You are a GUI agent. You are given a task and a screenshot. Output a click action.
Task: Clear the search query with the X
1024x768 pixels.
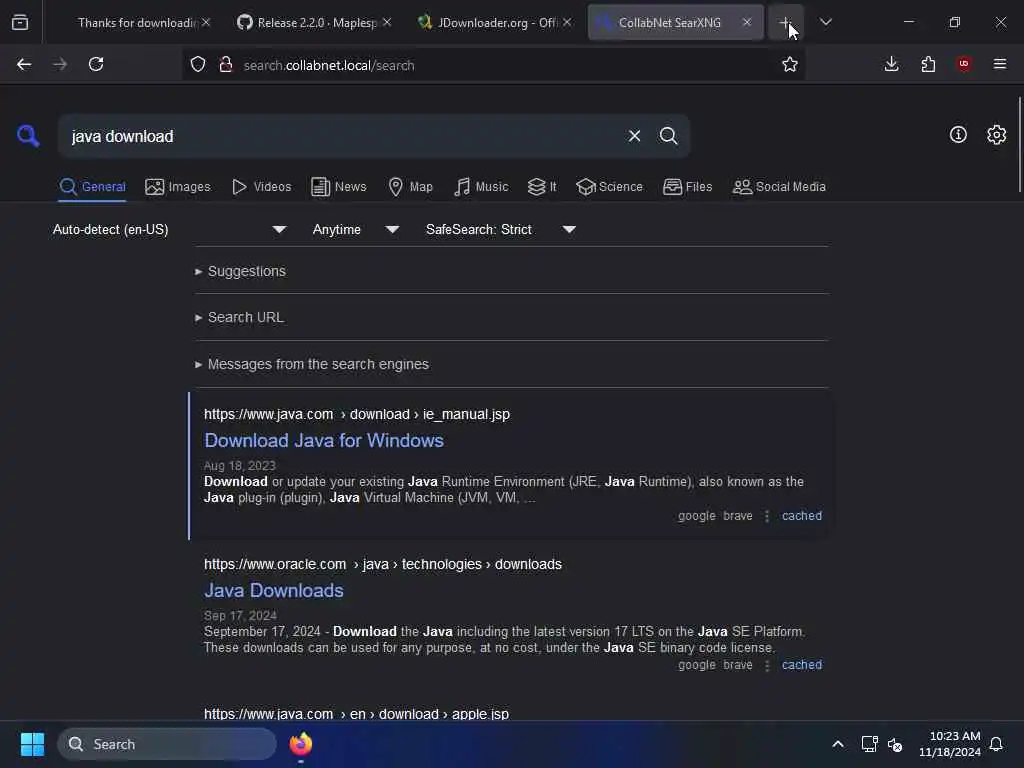coord(634,136)
